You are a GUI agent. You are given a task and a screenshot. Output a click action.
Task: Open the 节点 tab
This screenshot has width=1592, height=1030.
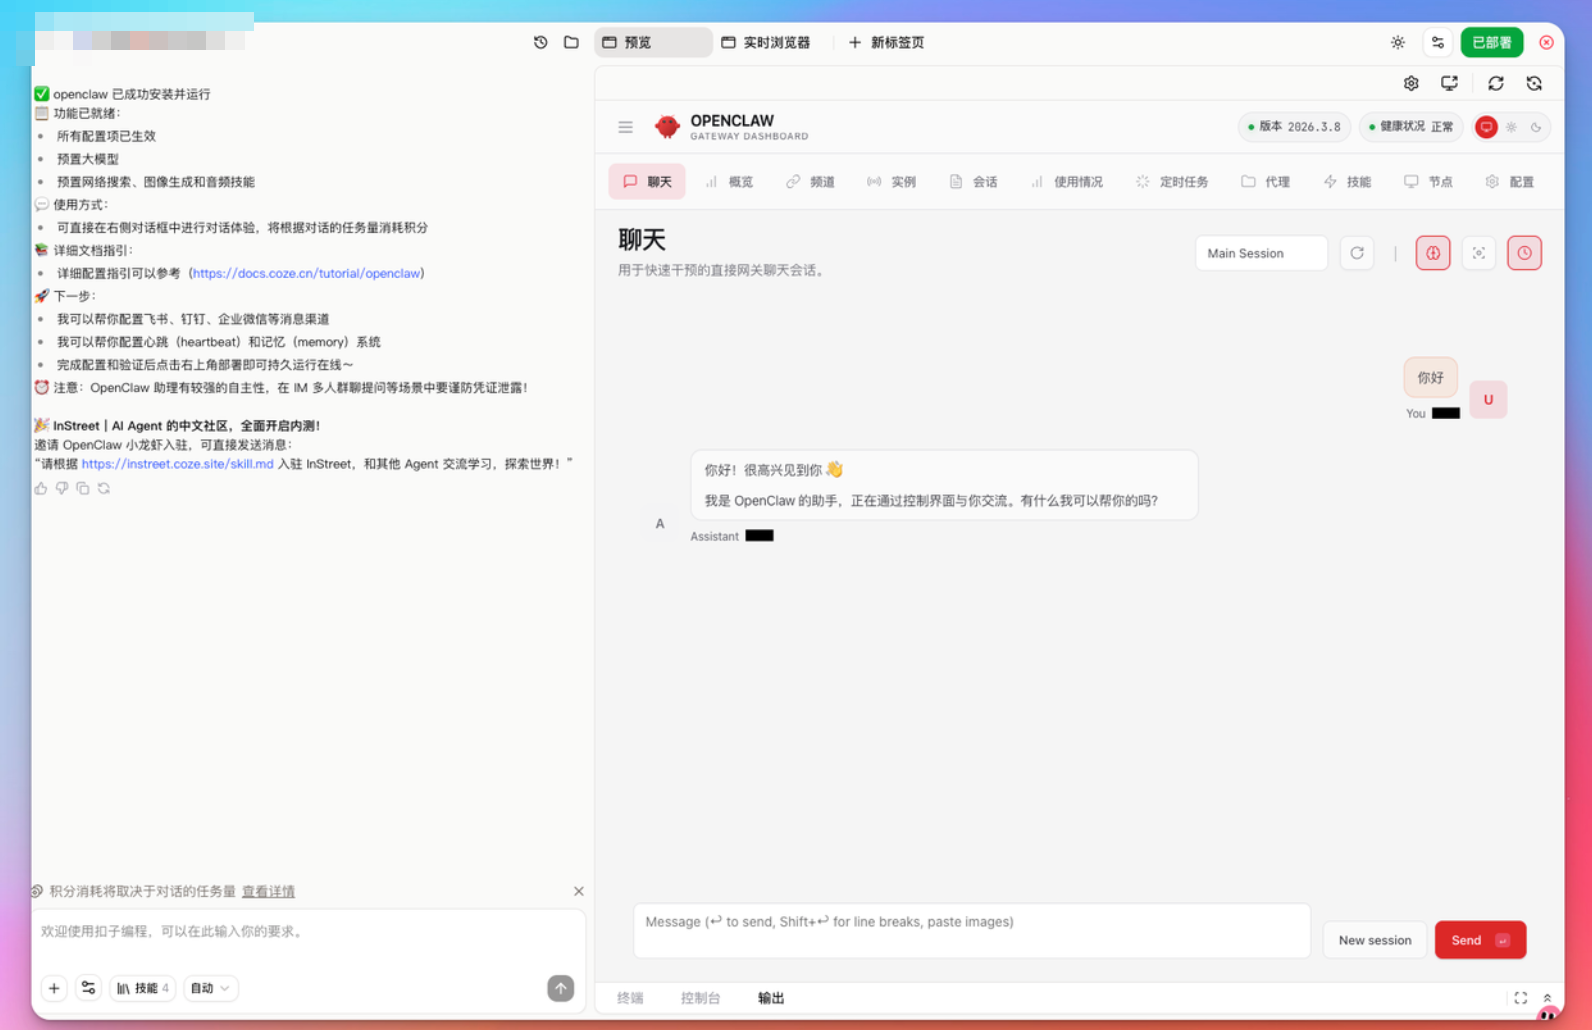[1428, 181]
